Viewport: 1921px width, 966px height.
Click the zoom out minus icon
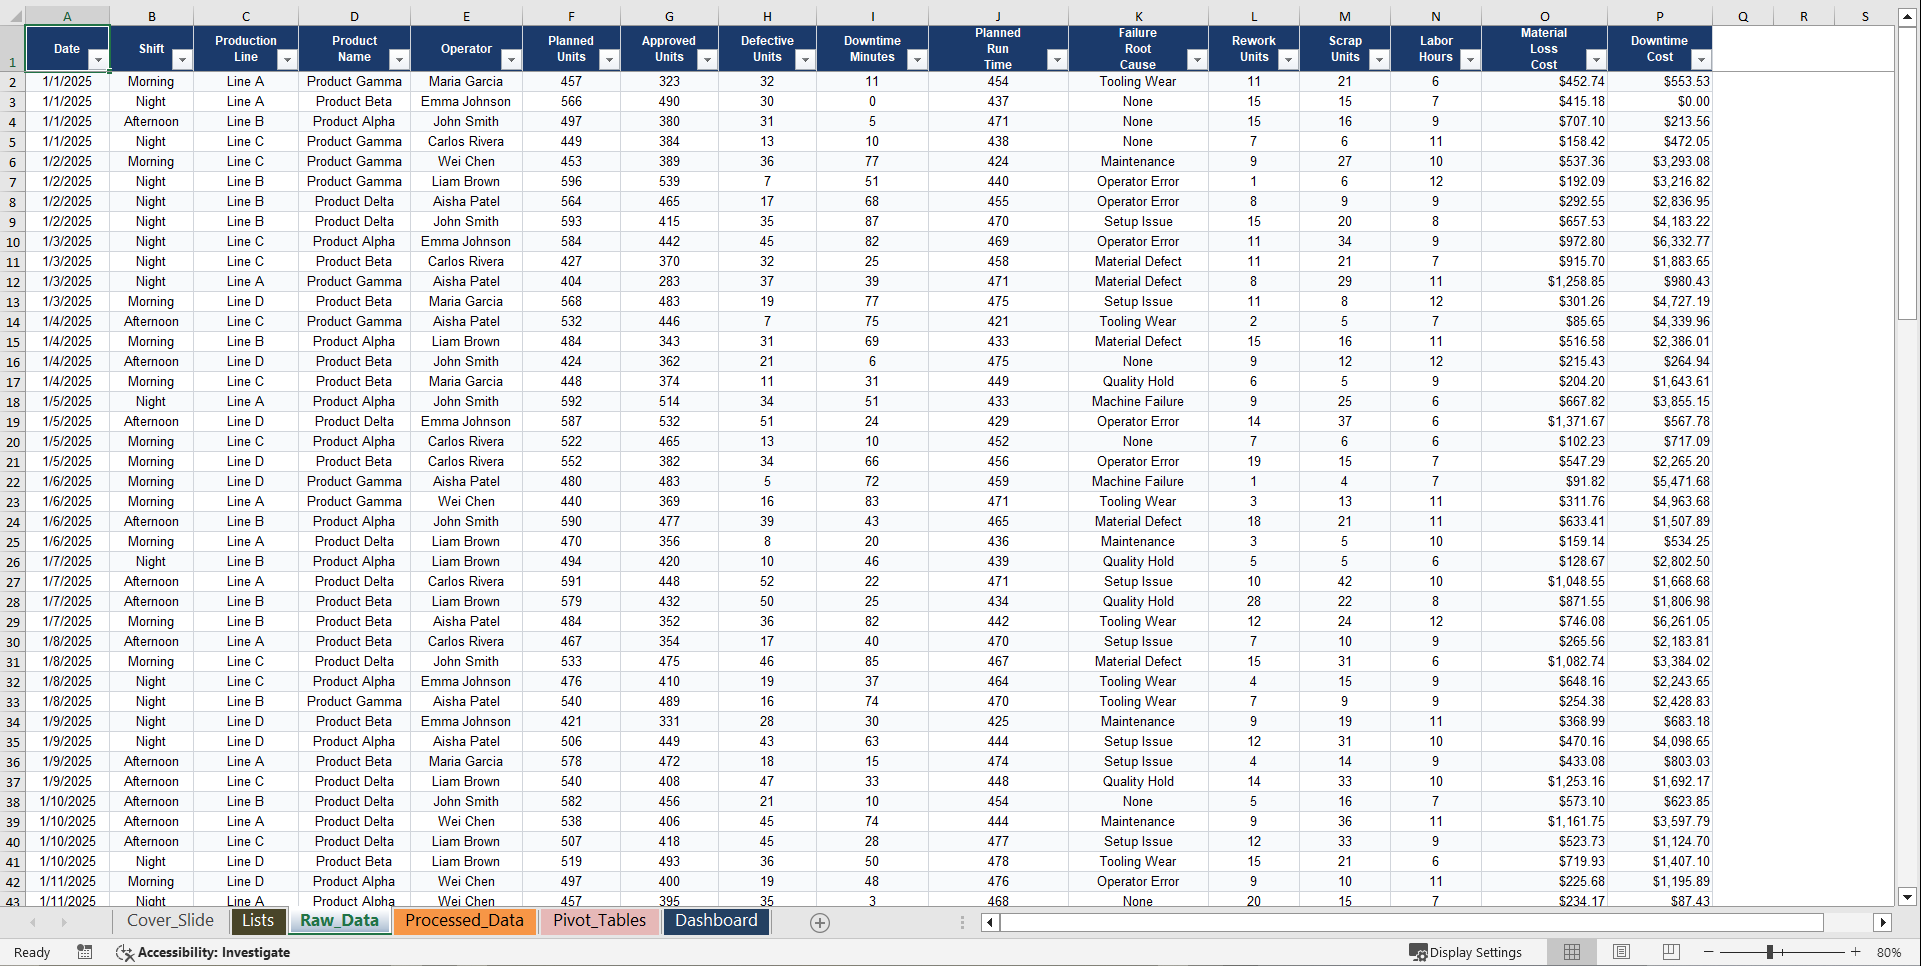pos(1709,952)
